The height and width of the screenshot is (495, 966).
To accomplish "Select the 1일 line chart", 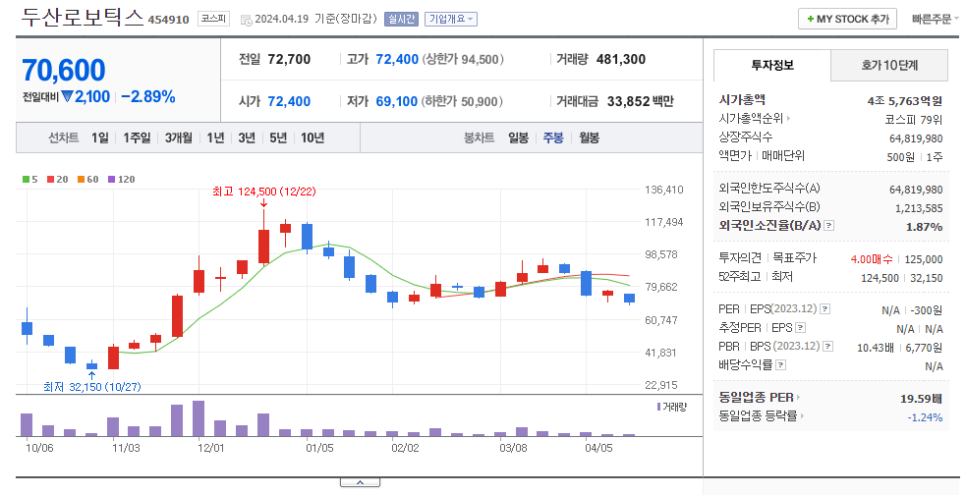I will pos(100,138).
